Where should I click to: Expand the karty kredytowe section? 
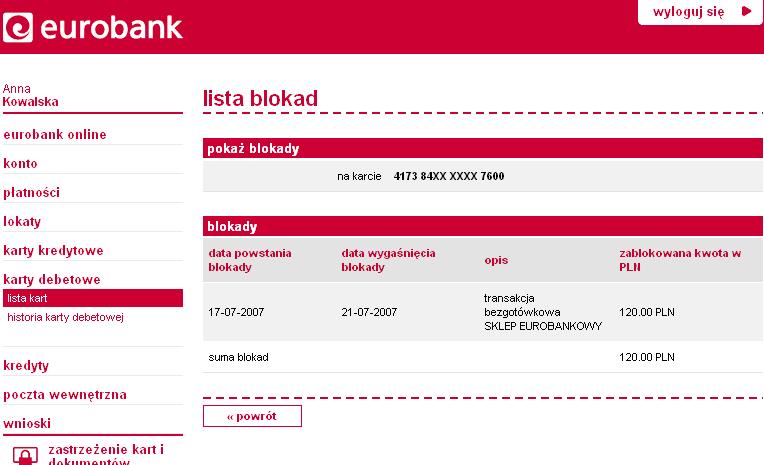pyautogui.click(x=54, y=251)
